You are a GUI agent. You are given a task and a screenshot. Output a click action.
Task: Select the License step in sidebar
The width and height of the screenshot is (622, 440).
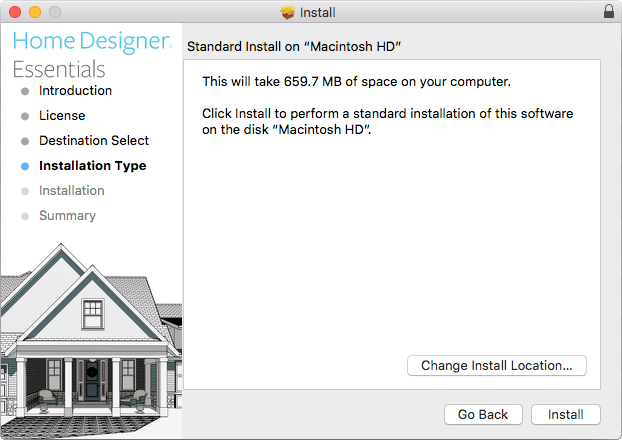[x=62, y=116]
